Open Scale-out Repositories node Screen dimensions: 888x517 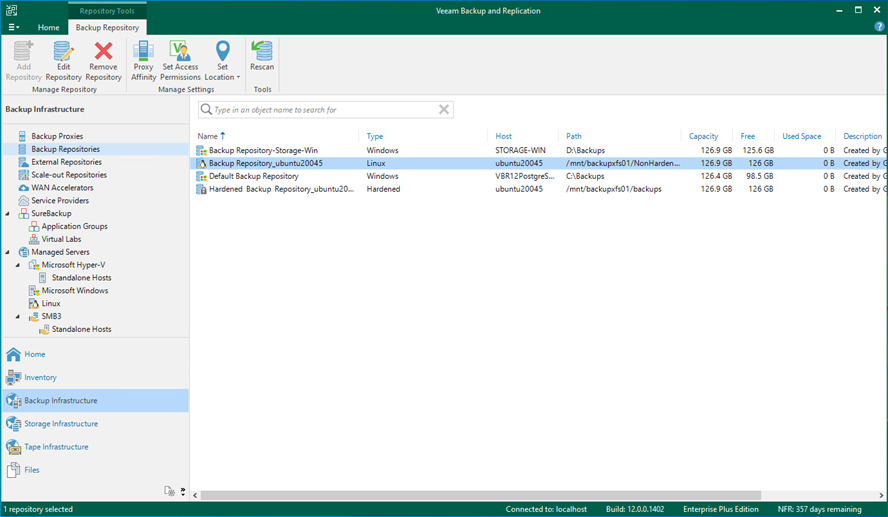click(69, 175)
